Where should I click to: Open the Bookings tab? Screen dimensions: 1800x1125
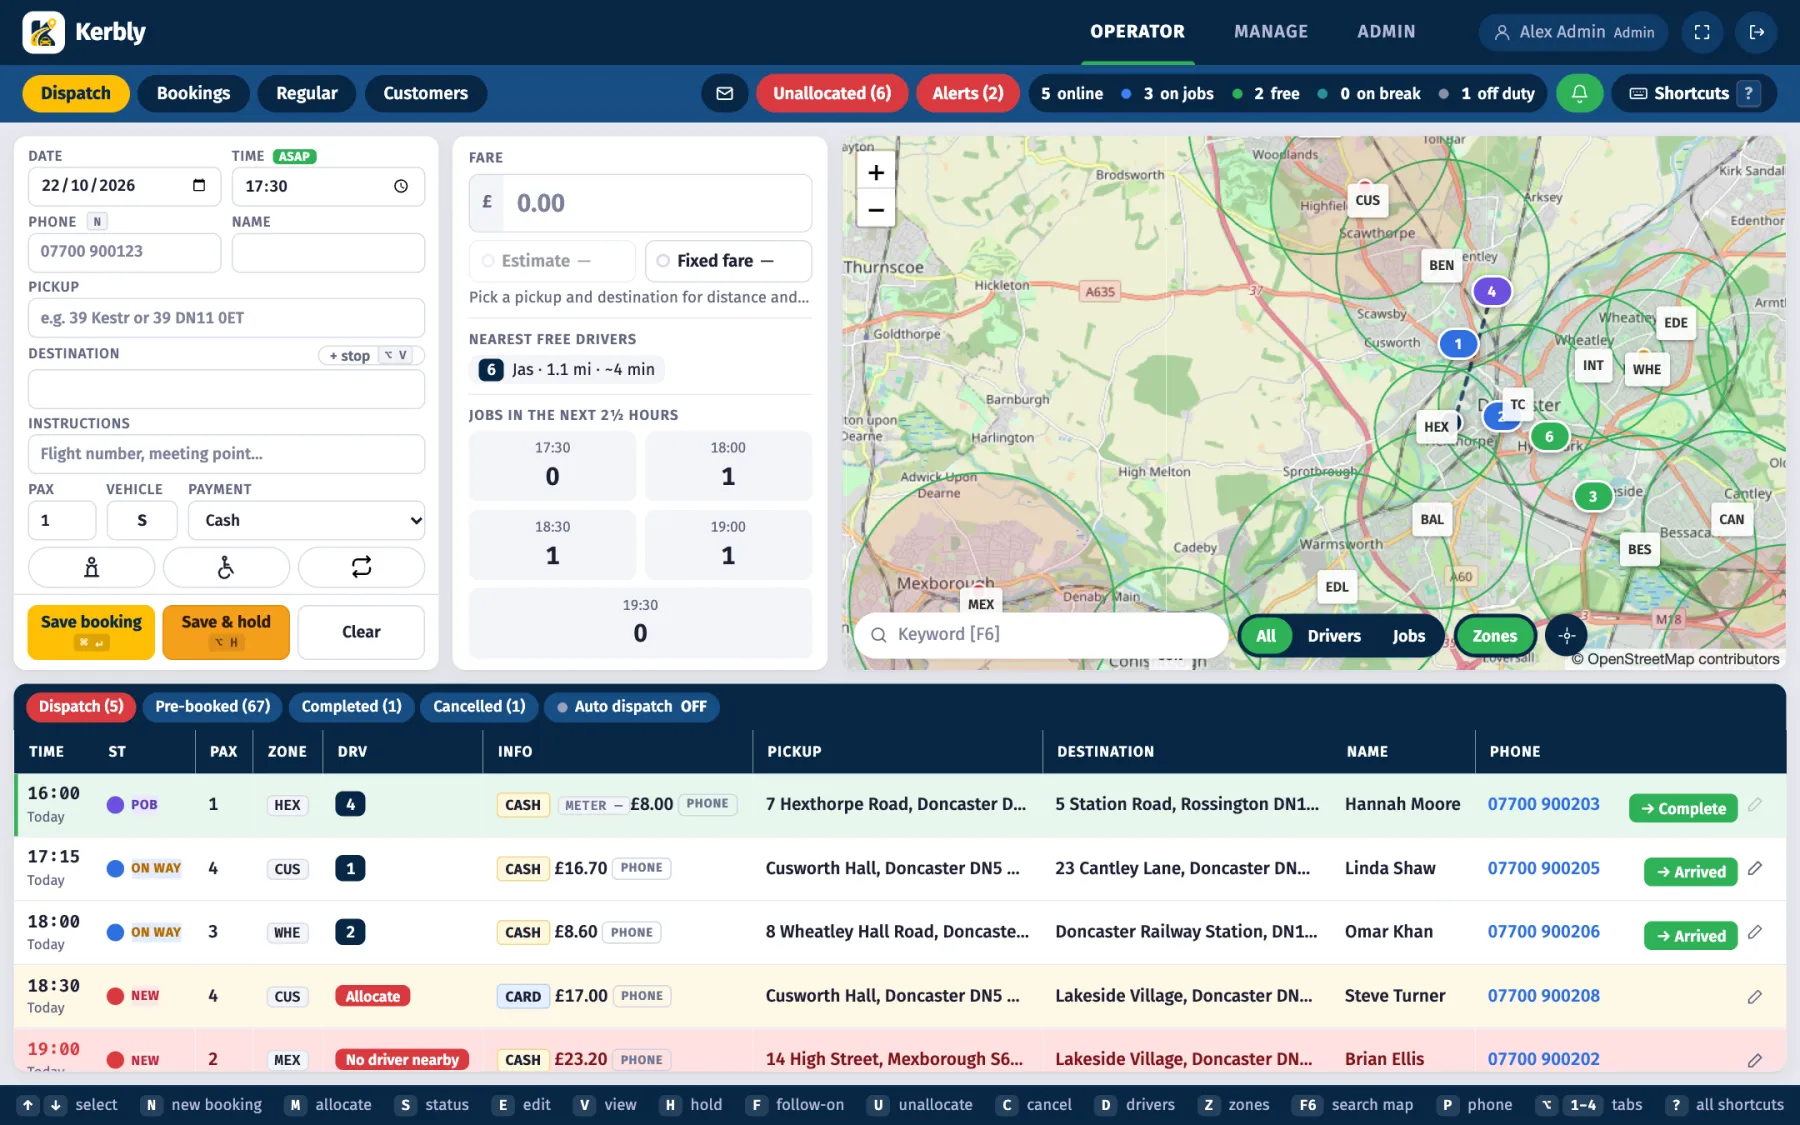click(x=193, y=93)
